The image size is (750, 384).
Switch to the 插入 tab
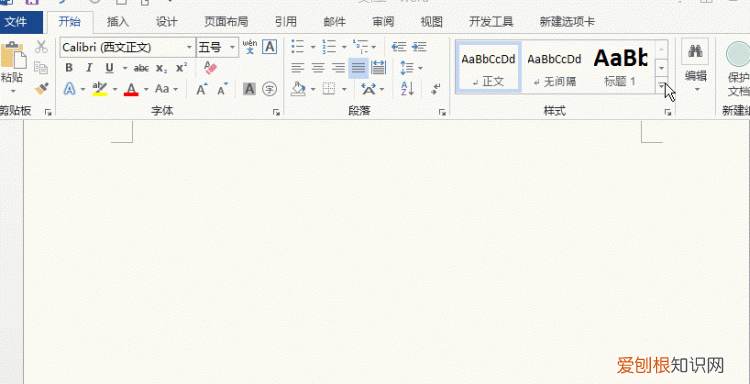tap(118, 22)
